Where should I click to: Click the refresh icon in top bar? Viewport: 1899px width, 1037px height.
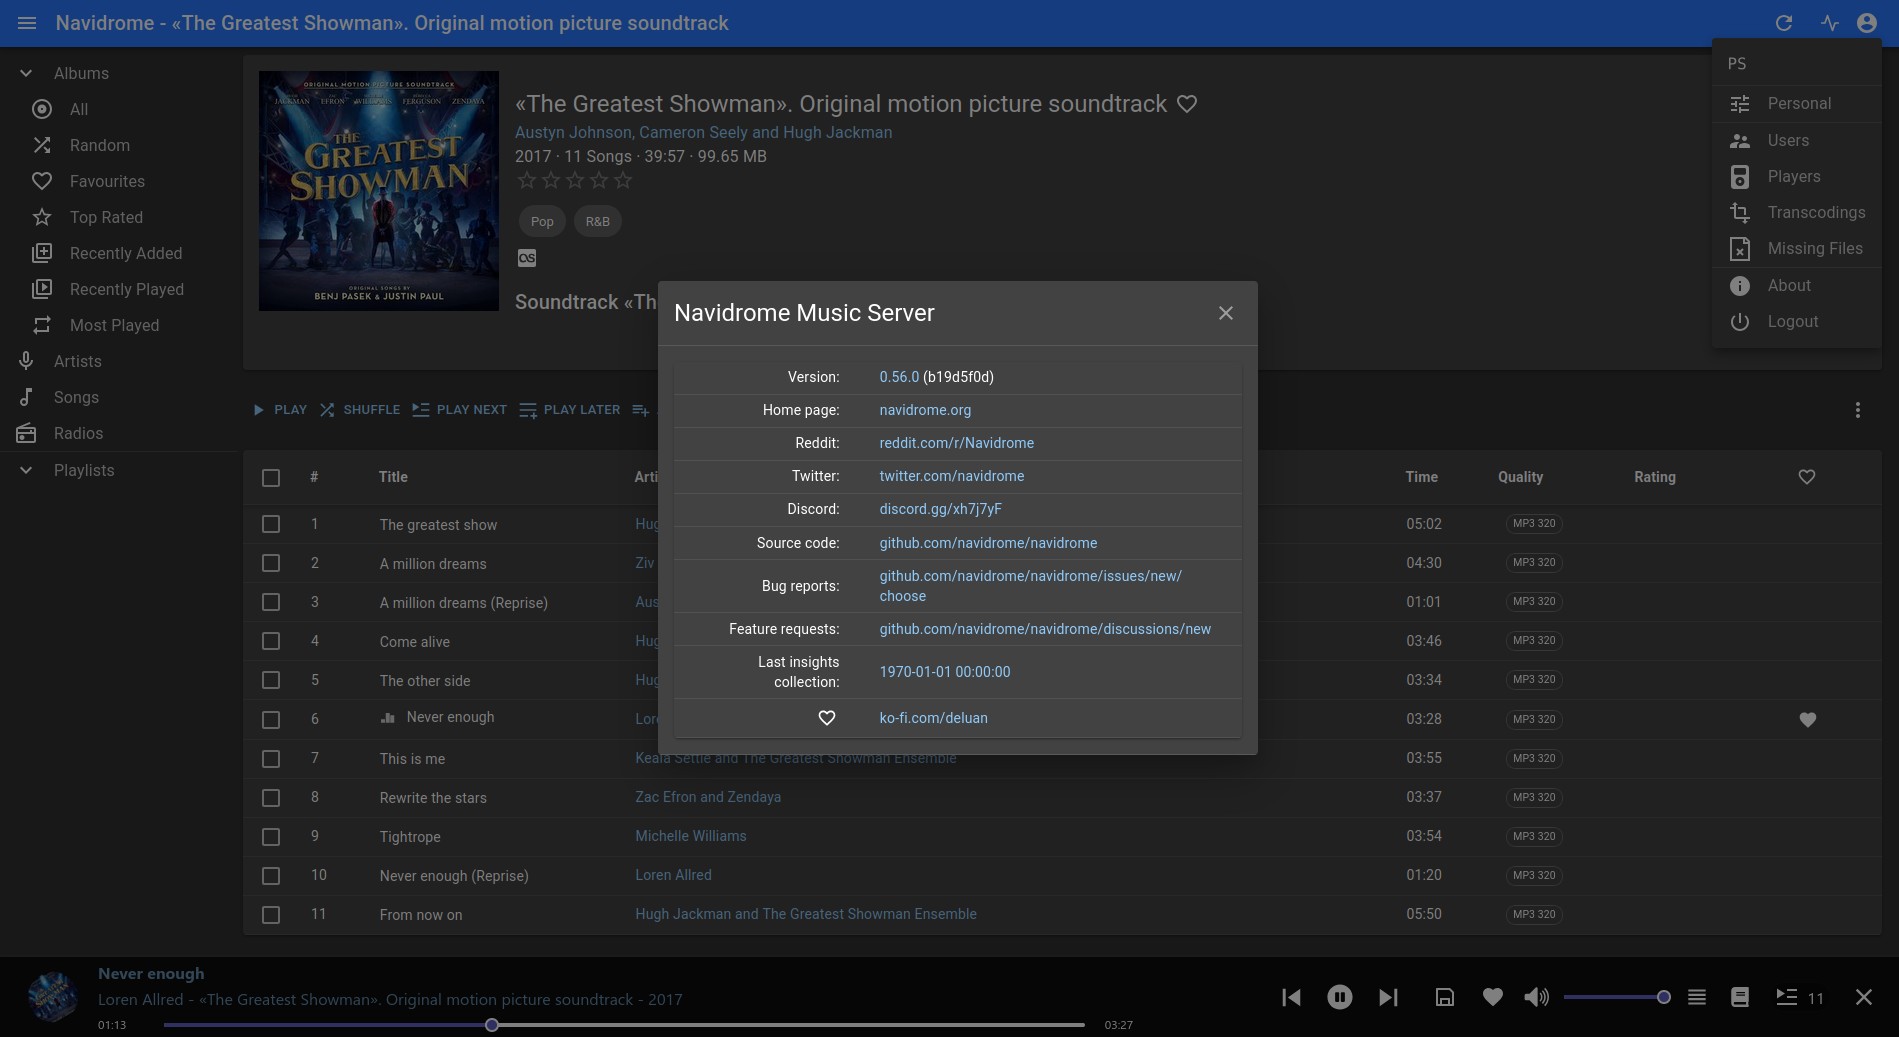point(1784,23)
